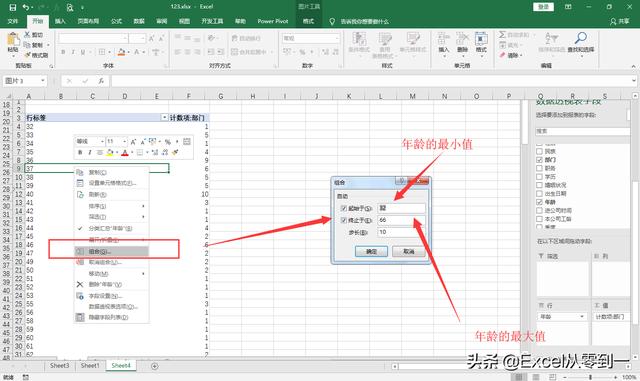
Task: Click the Cell Styles (单元格样式) icon
Action: (x=412, y=39)
